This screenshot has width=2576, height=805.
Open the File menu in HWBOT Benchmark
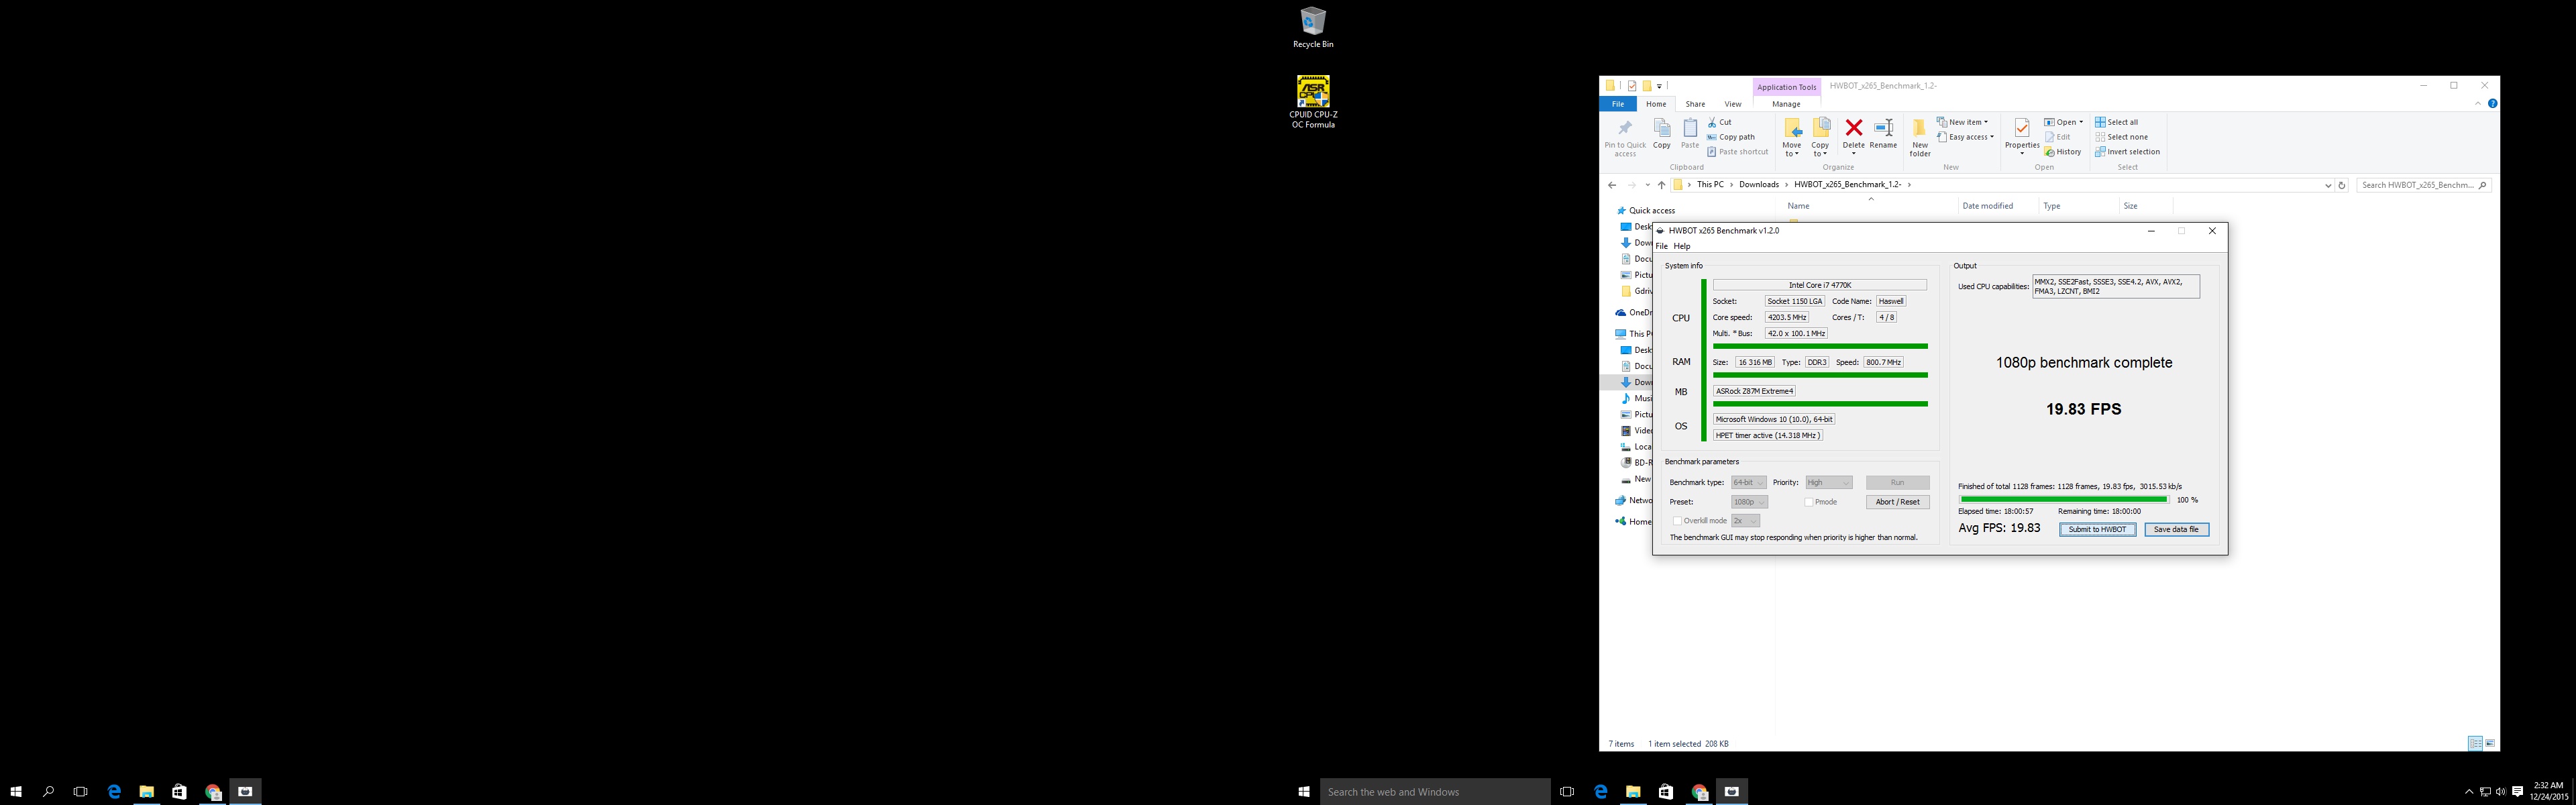[1662, 246]
